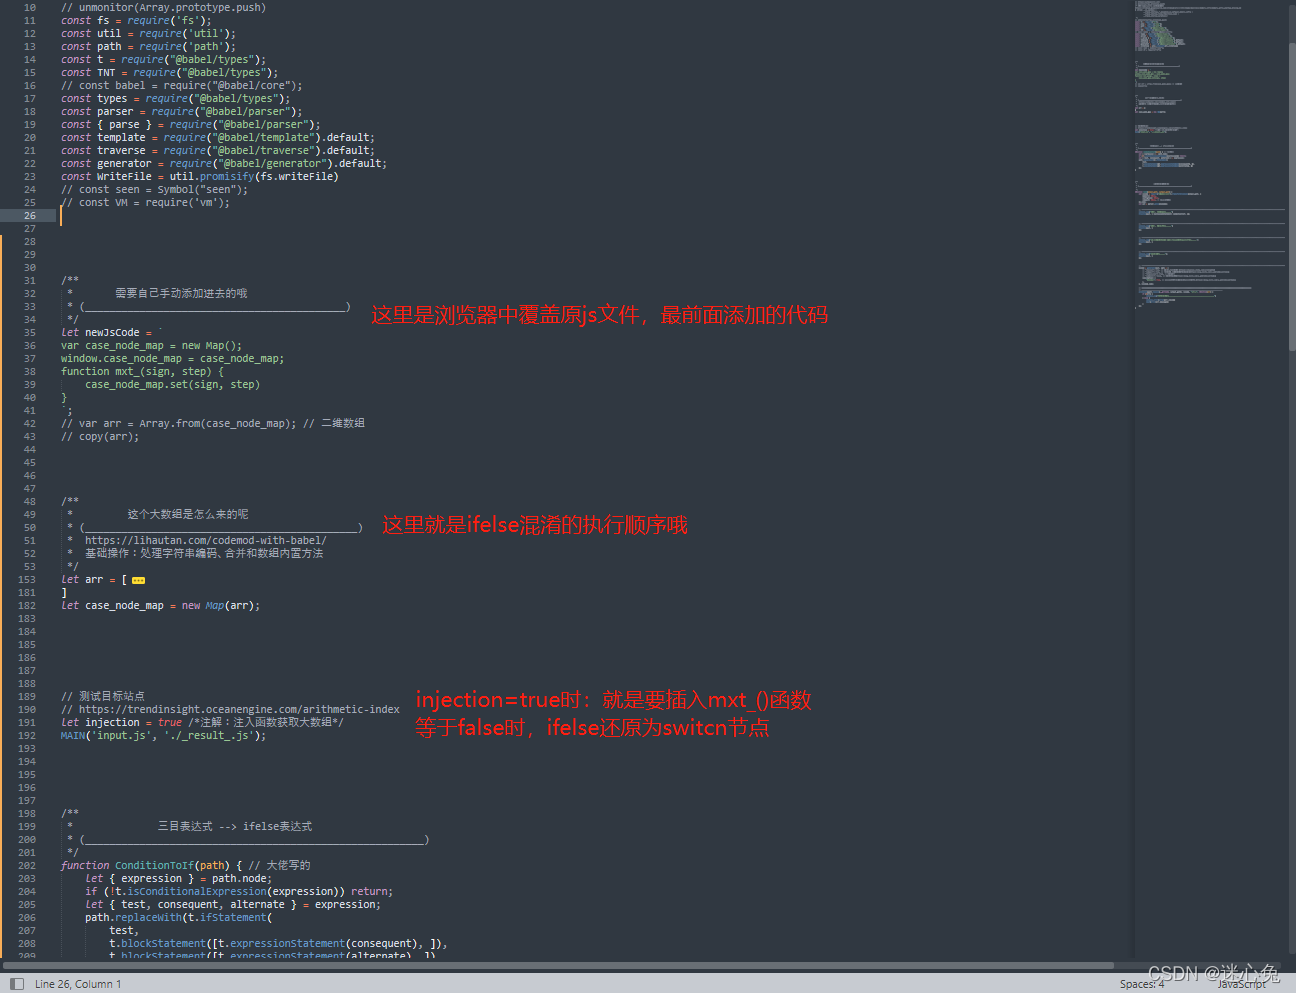The width and height of the screenshot is (1296, 993).
Task: Click the const fs = require('fs') line
Action: (x=136, y=20)
